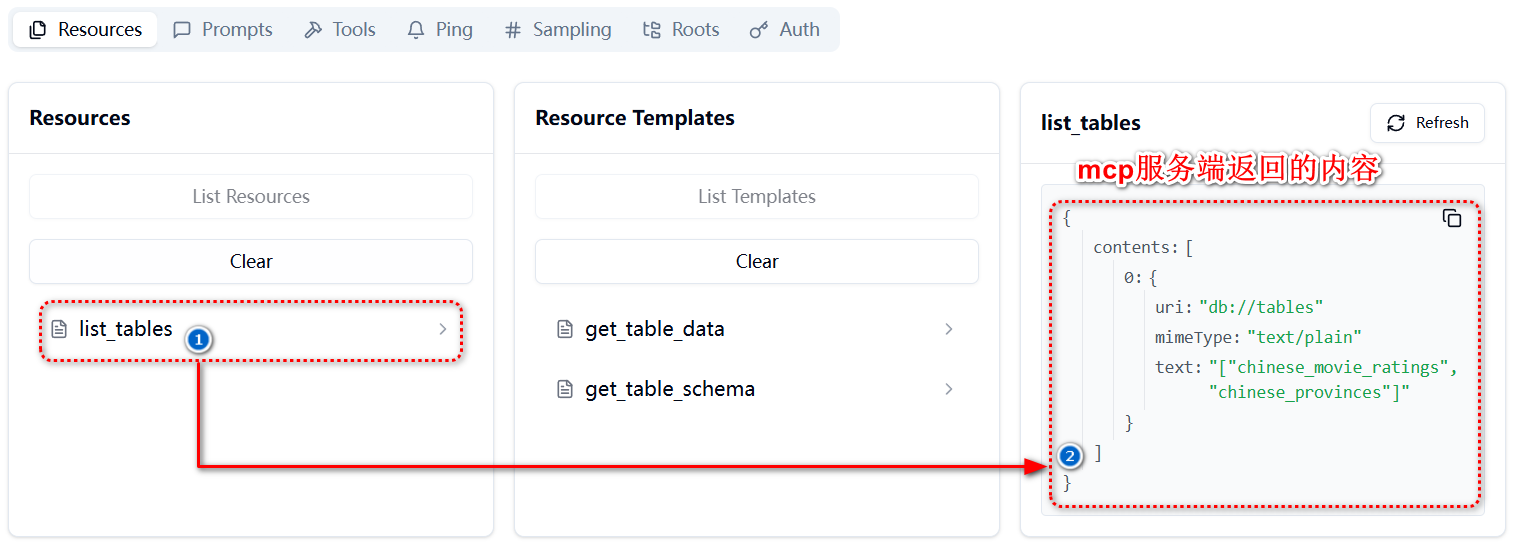Click the file icon next to list_tables
The height and width of the screenshot is (555, 1516).
pos(59,329)
